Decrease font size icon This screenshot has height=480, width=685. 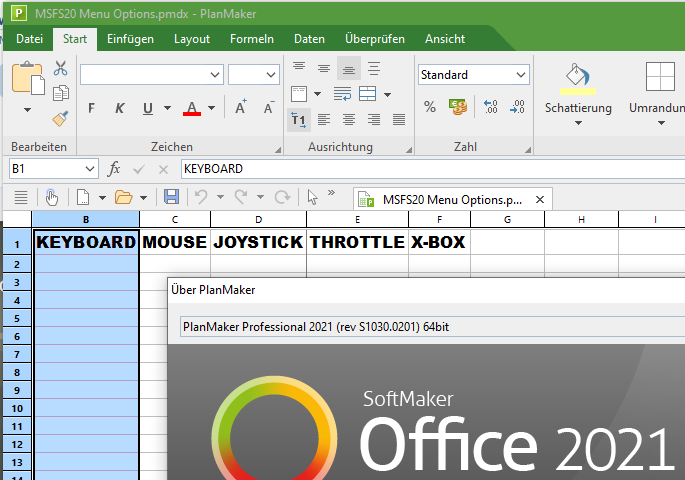(x=269, y=107)
